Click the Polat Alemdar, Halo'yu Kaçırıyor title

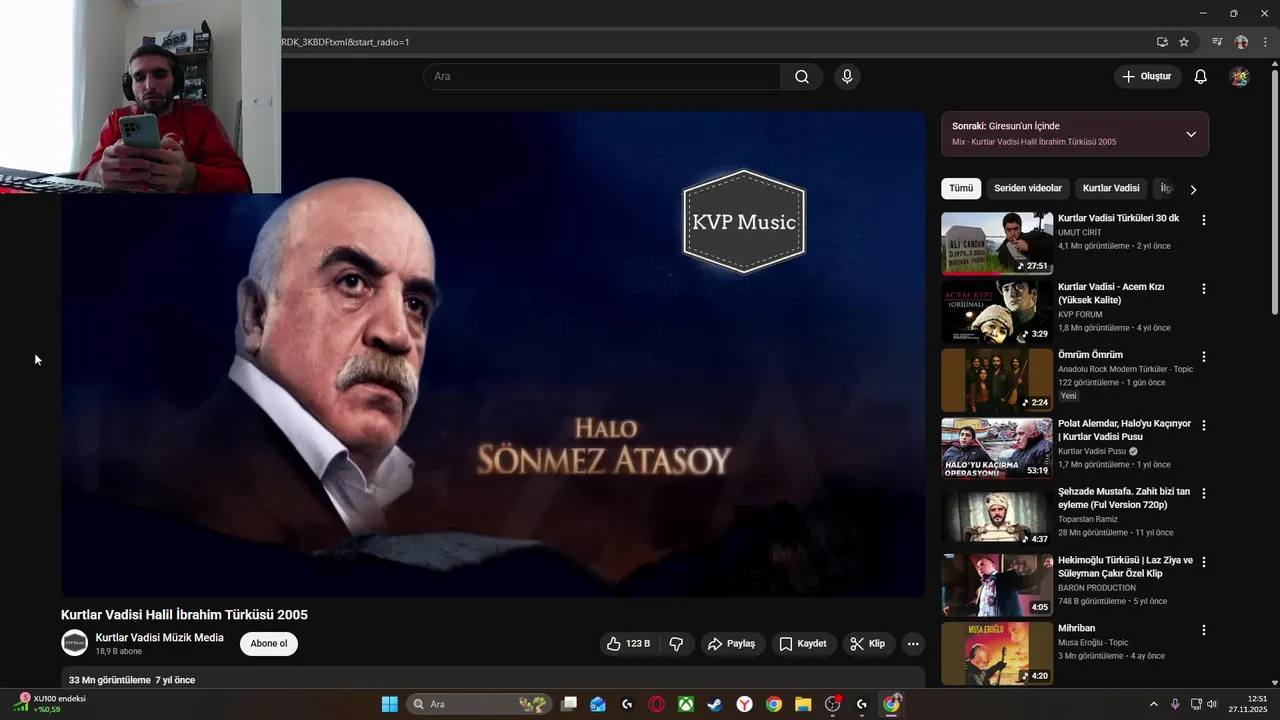tap(1124, 430)
